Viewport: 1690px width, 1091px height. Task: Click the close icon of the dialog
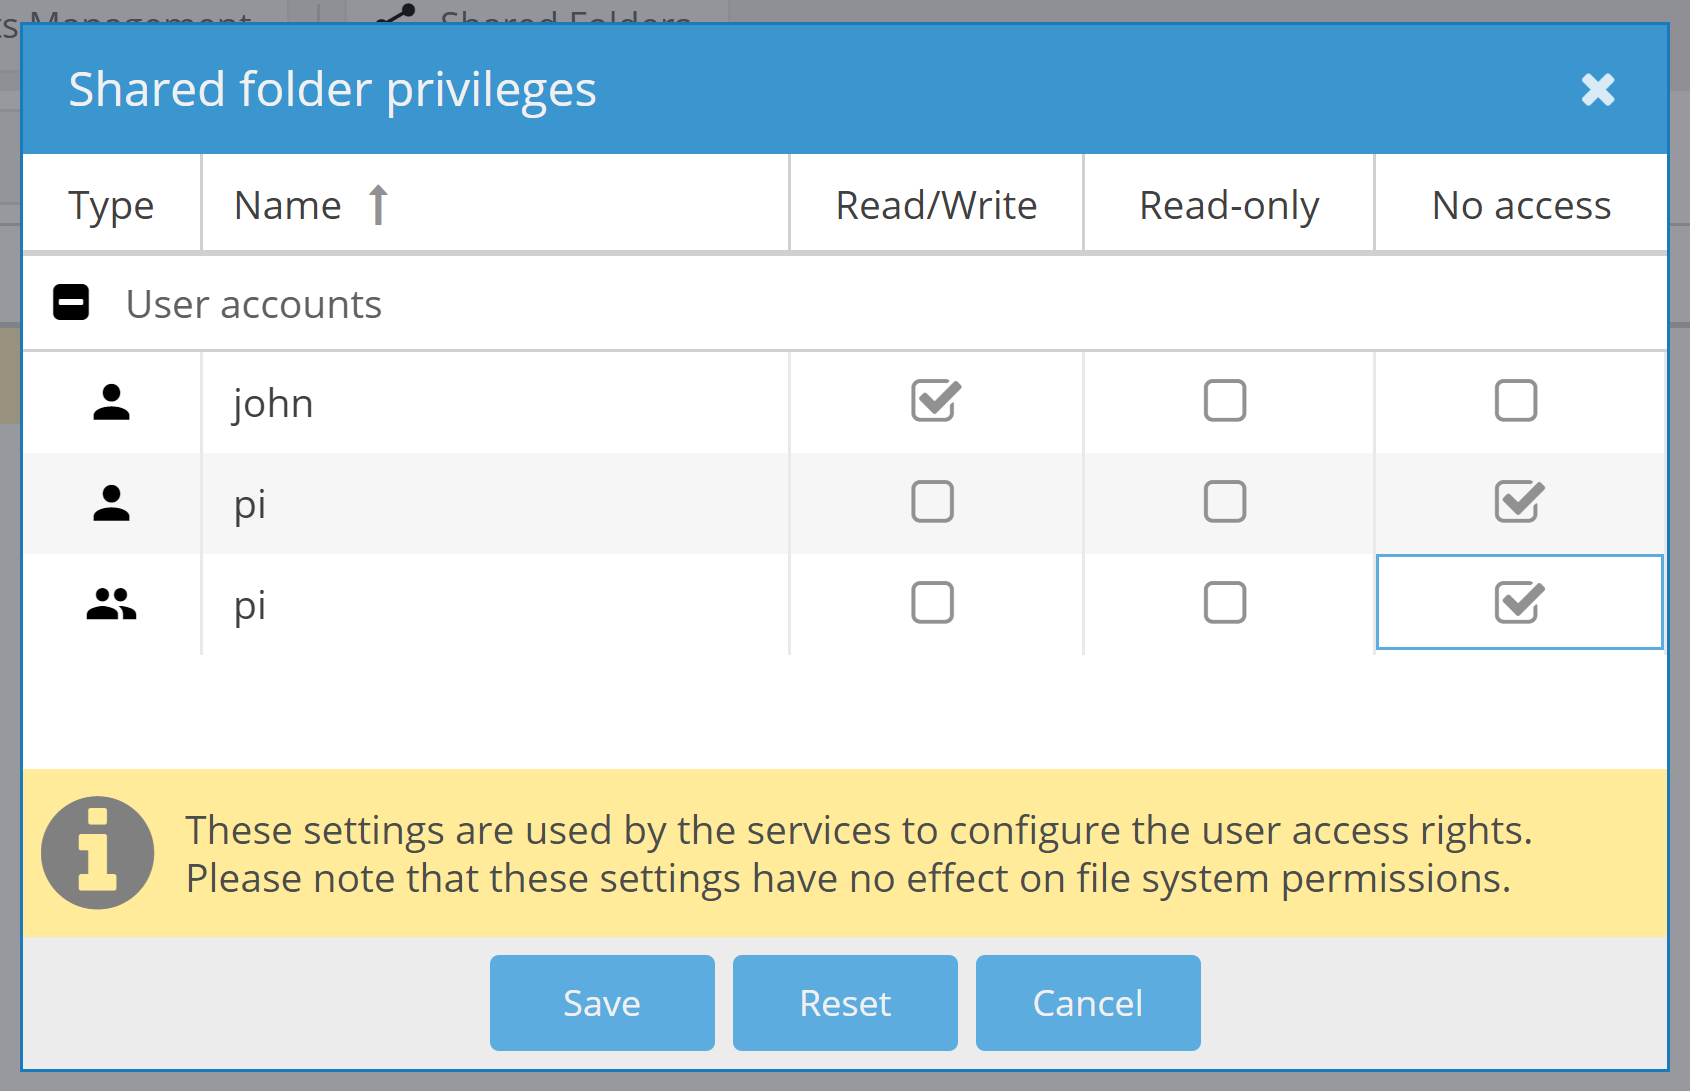[x=1598, y=89]
